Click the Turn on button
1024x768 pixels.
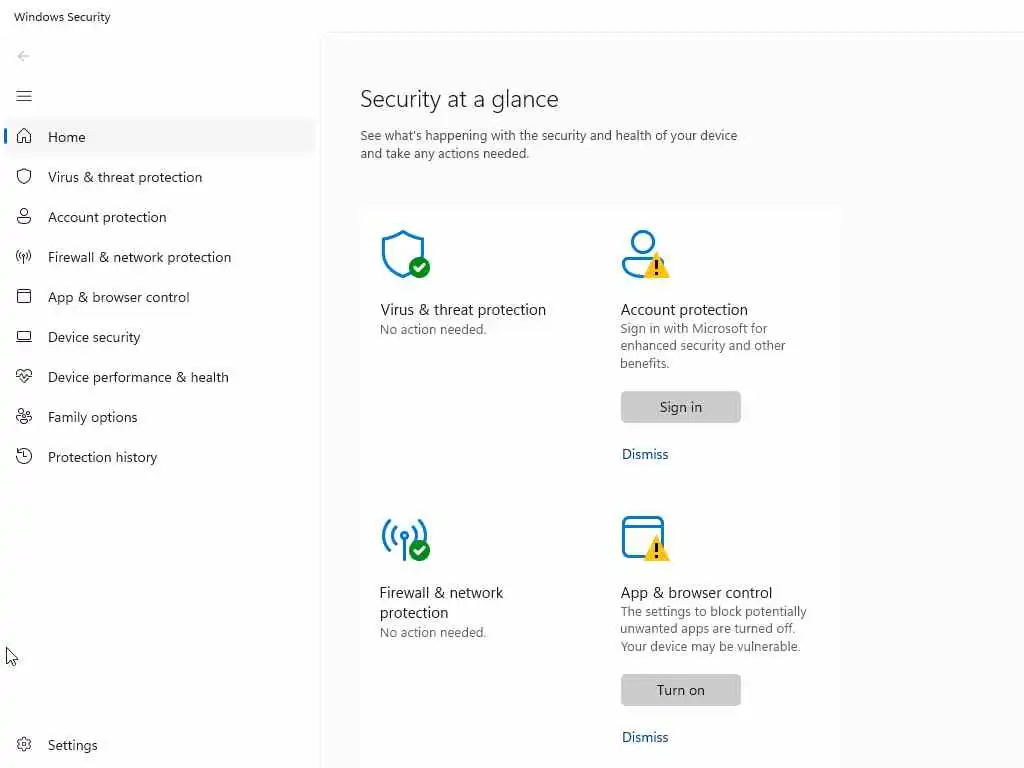coord(680,690)
